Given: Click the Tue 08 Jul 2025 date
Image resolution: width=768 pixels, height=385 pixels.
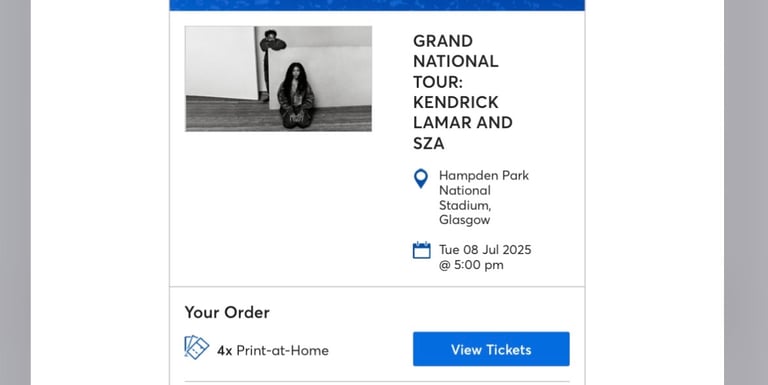Looking at the screenshot, I should point(485,250).
